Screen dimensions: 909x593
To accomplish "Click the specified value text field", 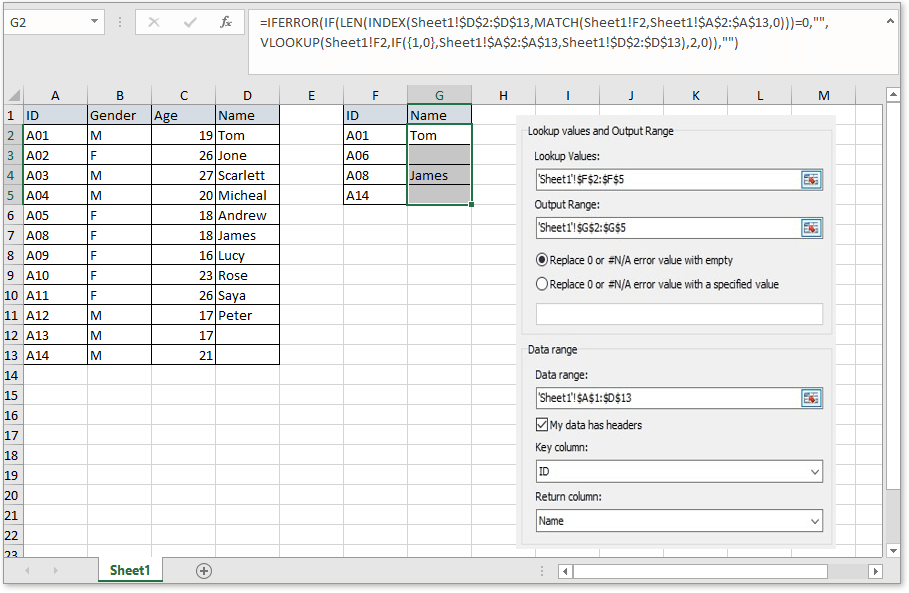I will click(x=679, y=314).
